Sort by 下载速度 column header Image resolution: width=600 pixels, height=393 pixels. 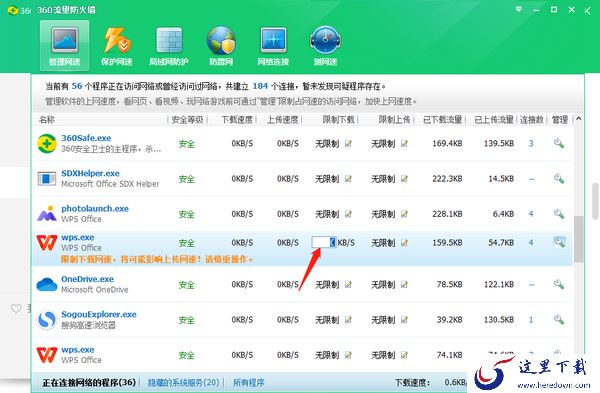point(237,120)
